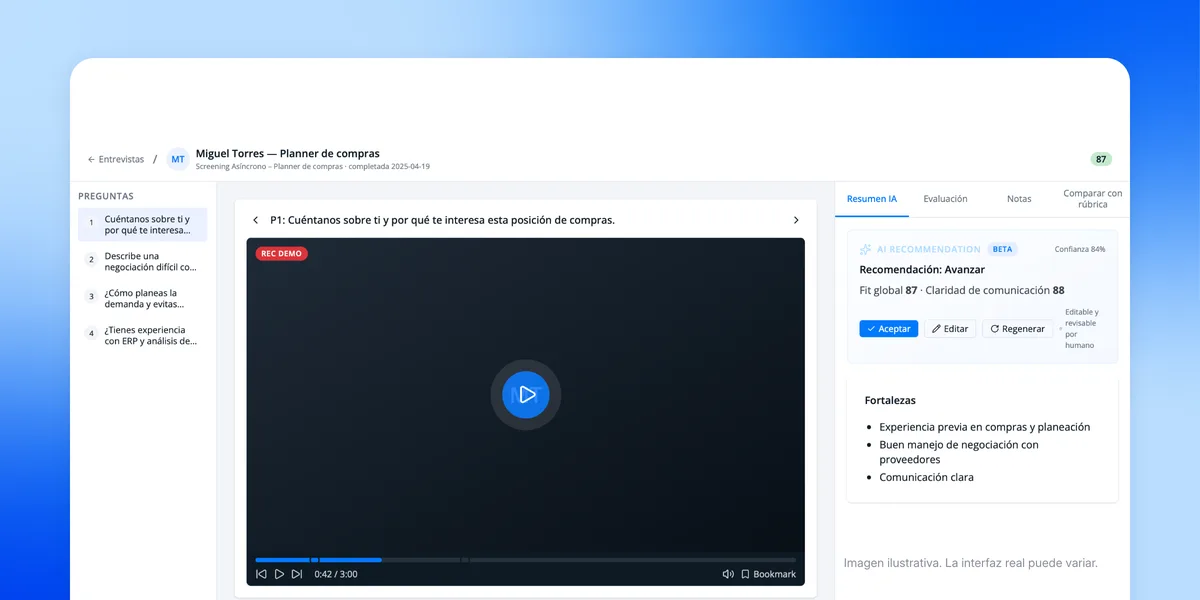Skip to start of video
Viewport: 1200px width, 600px height.
coord(261,574)
